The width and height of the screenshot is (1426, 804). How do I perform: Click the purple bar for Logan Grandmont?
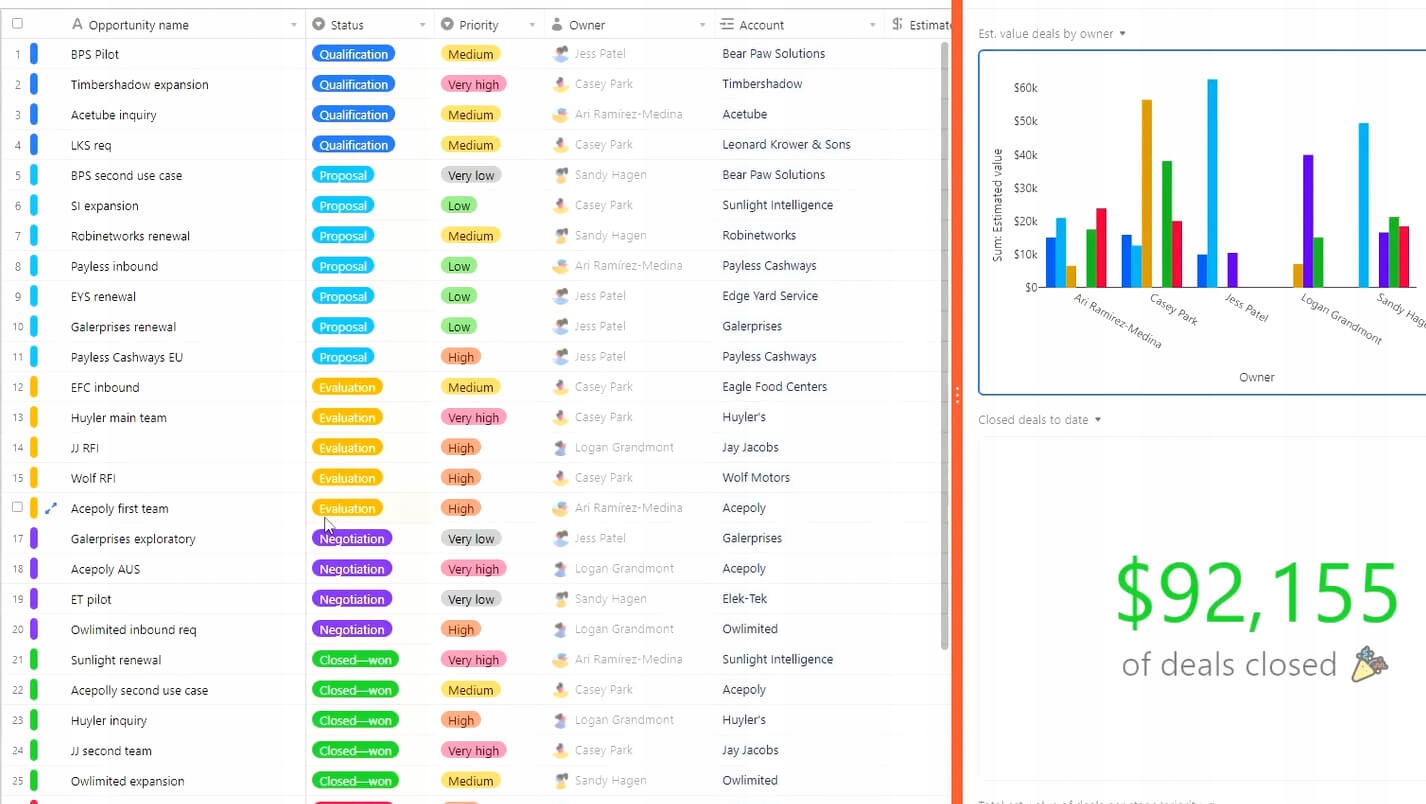pyautogui.click(x=1308, y=221)
